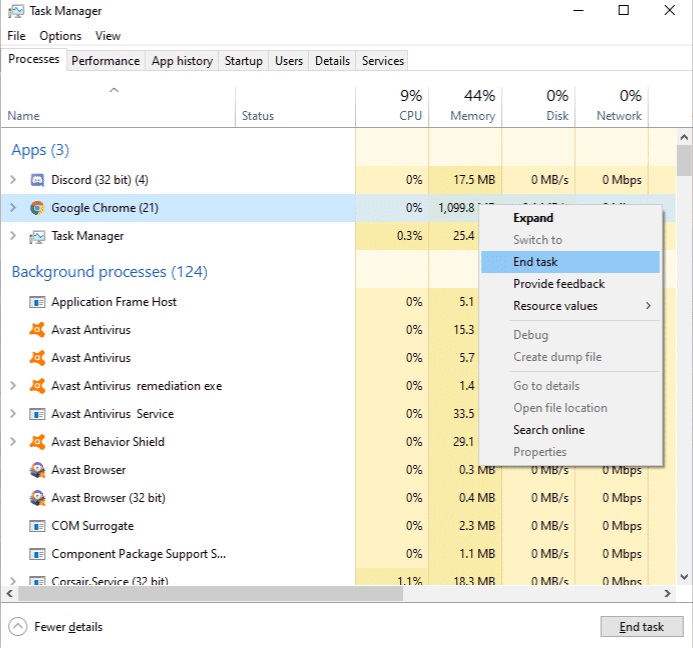Expand the Google Chrome (21) process group
Viewport: 693px width, 648px height.
click(x=13, y=207)
